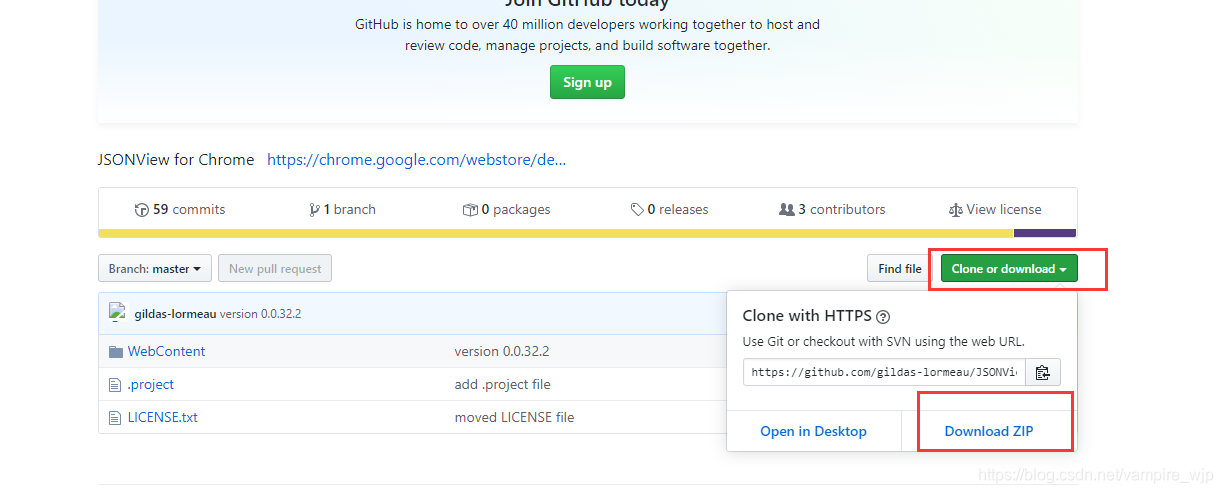1223x493 pixels.
Task: Click the license scale icon
Action: pyautogui.click(x=955, y=210)
